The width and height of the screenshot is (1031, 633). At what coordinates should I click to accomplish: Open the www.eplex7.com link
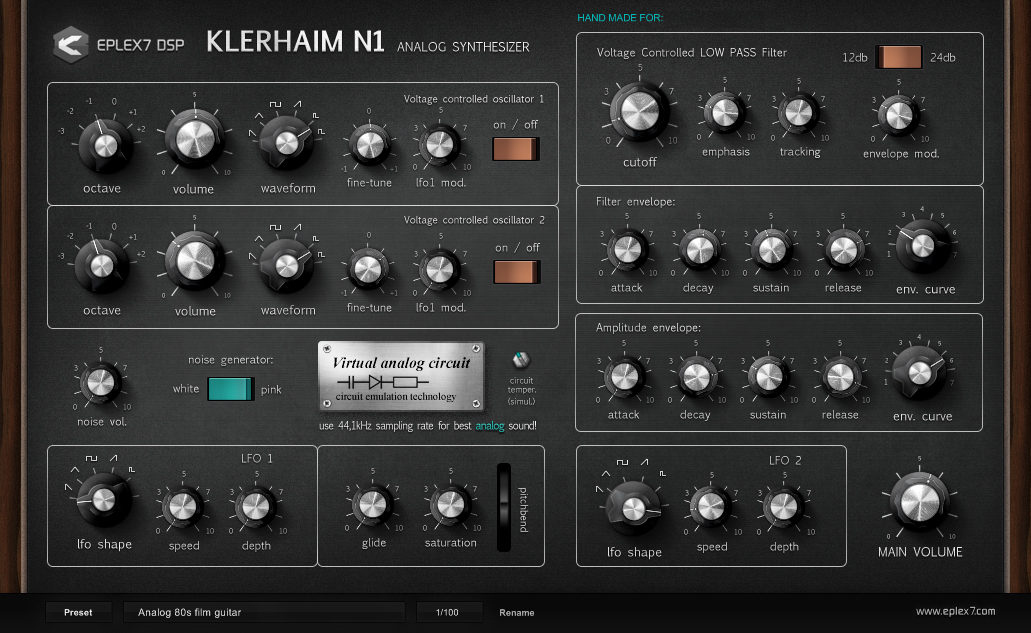(958, 611)
